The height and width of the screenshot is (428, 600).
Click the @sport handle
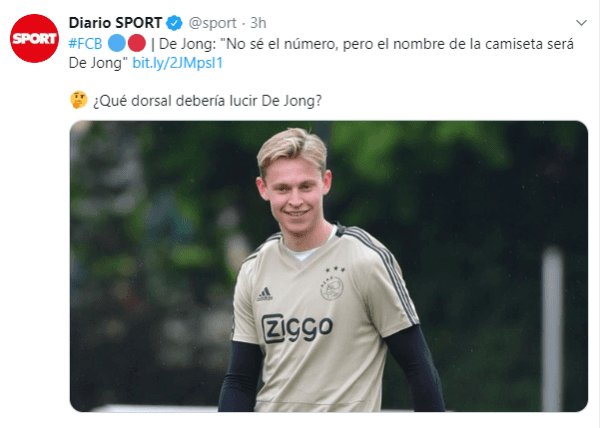click(212, 23)
